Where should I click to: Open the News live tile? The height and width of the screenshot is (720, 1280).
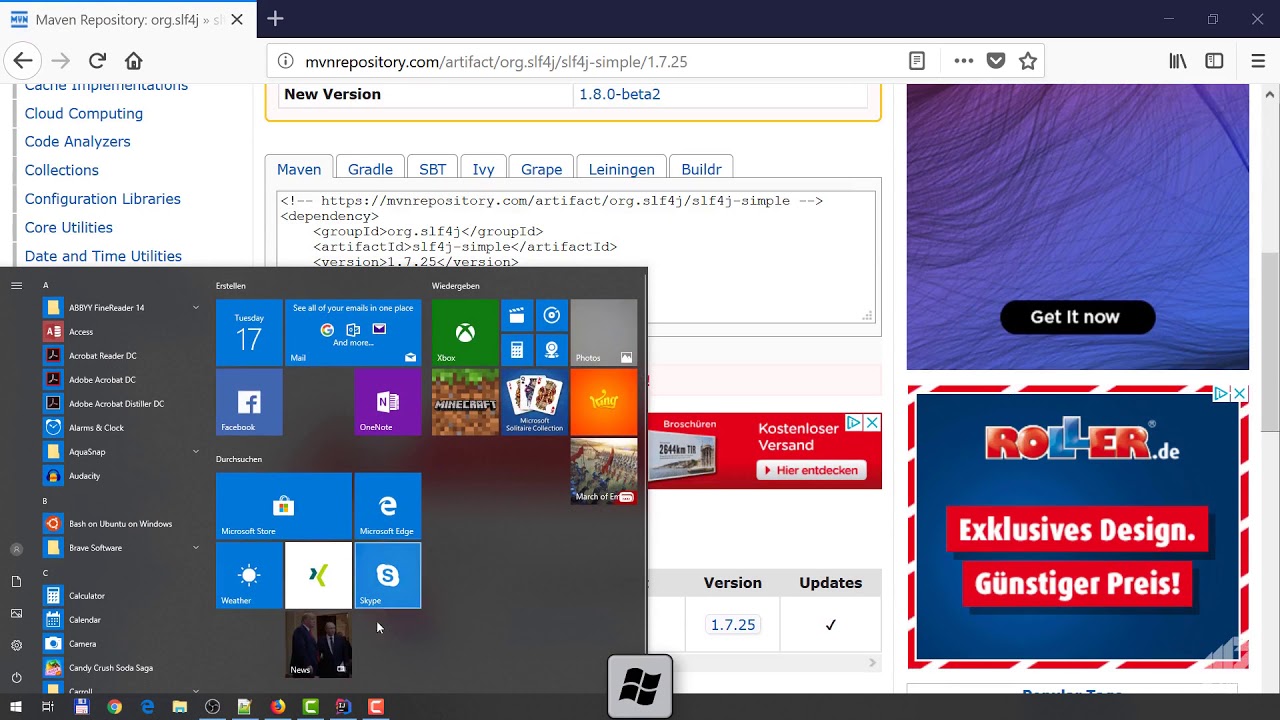[x=318, y=644]
